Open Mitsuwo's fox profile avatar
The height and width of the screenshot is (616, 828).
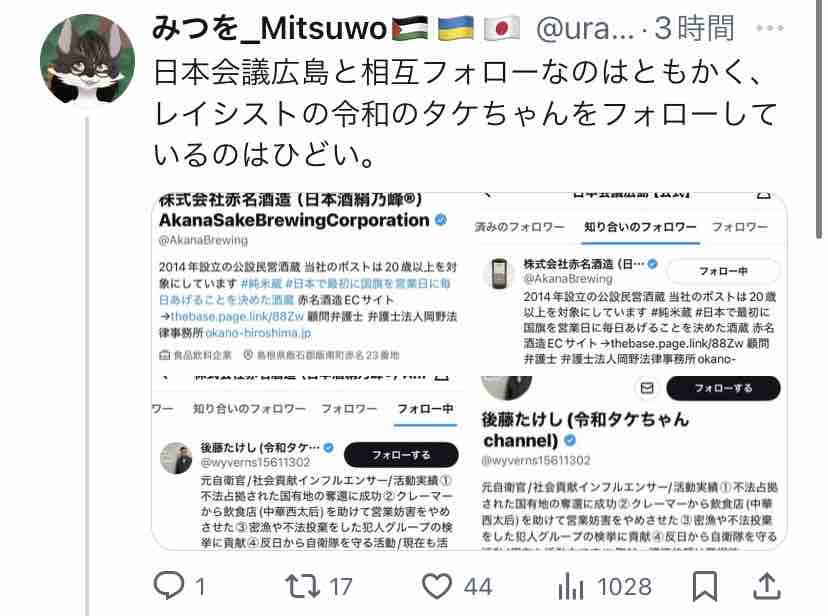click(88, 59)
